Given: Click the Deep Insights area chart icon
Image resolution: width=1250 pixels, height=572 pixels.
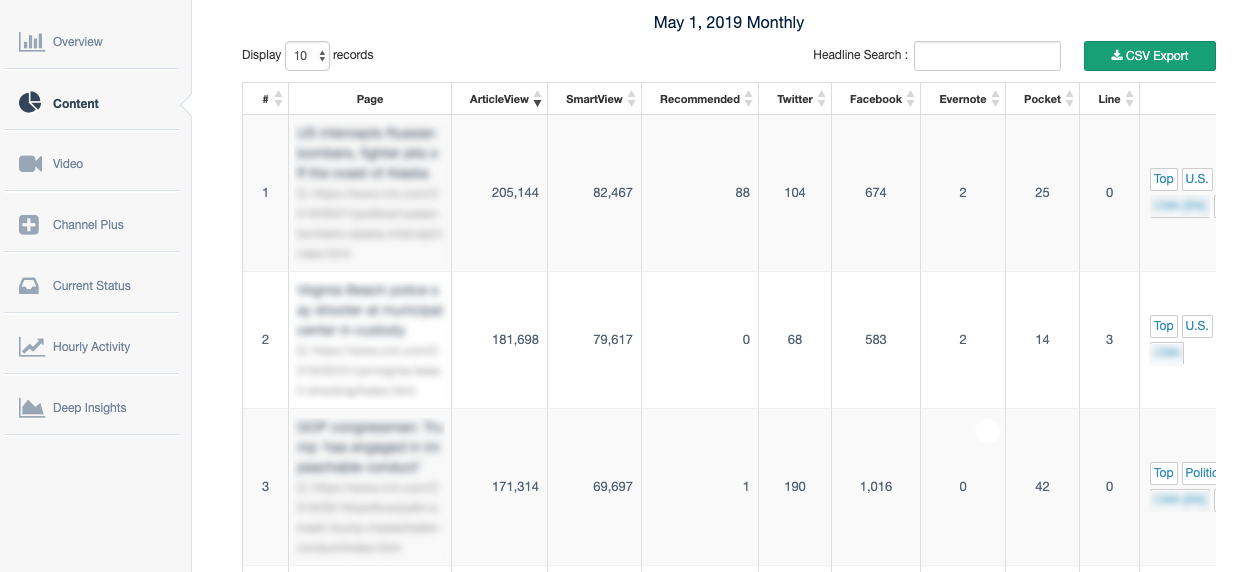Looking at the screenshot, I should click(x=31, y=408).
